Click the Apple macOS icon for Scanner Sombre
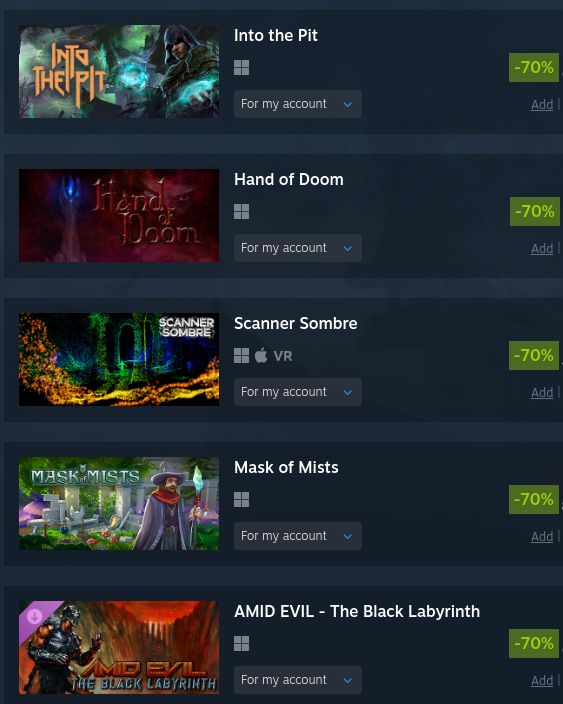This screenshot has height=704, width=563. coord(261,356)
